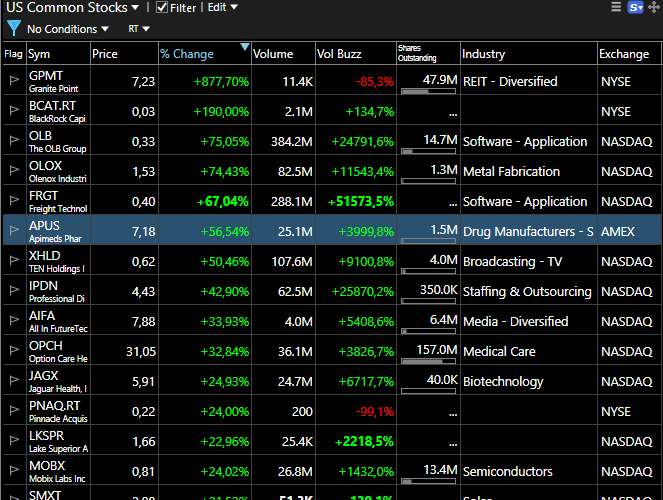Sort by the Volume column header
This screenshot has height=500, width=663.
[x=283, y=54]
